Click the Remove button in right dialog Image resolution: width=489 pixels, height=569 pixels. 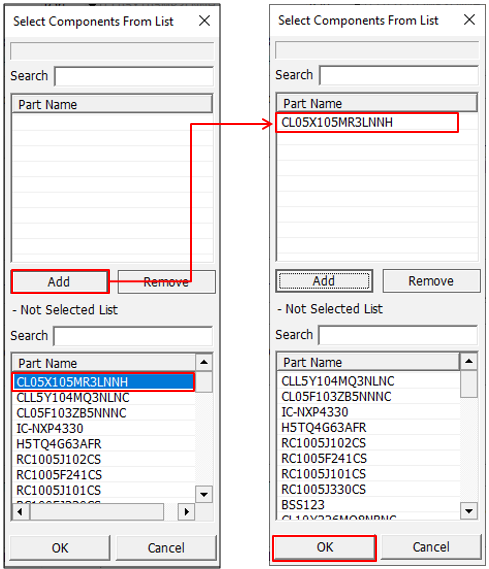(431, 281)
